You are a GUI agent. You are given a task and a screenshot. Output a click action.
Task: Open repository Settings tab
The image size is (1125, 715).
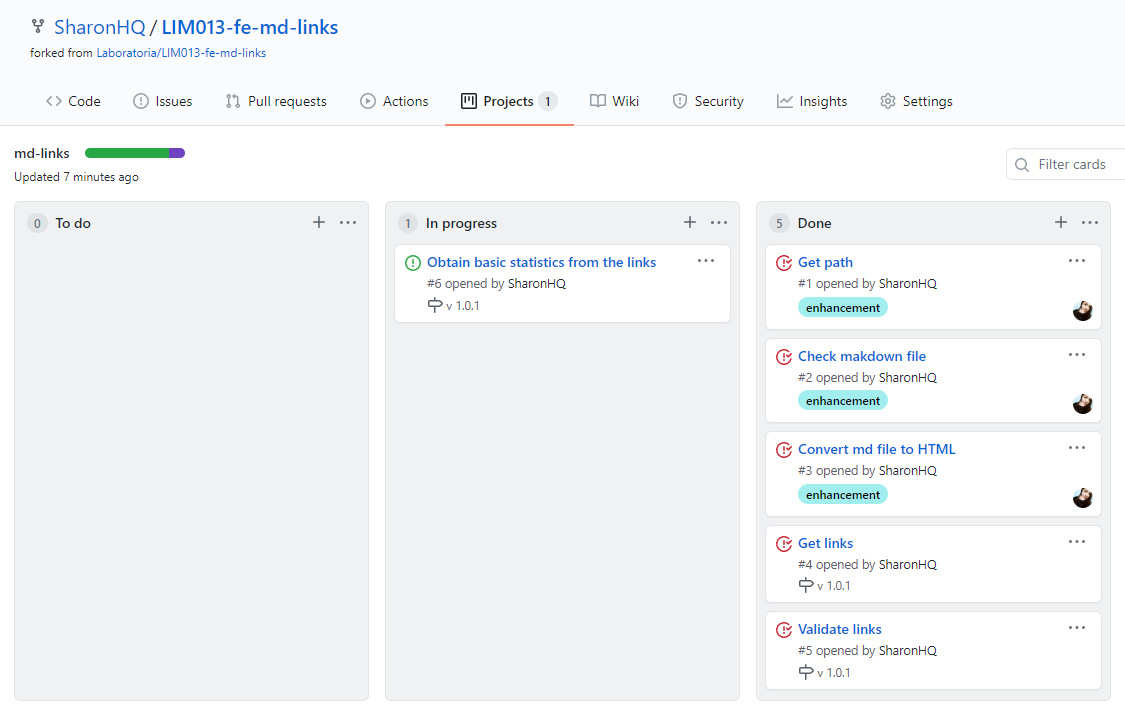tap(916, 101)
